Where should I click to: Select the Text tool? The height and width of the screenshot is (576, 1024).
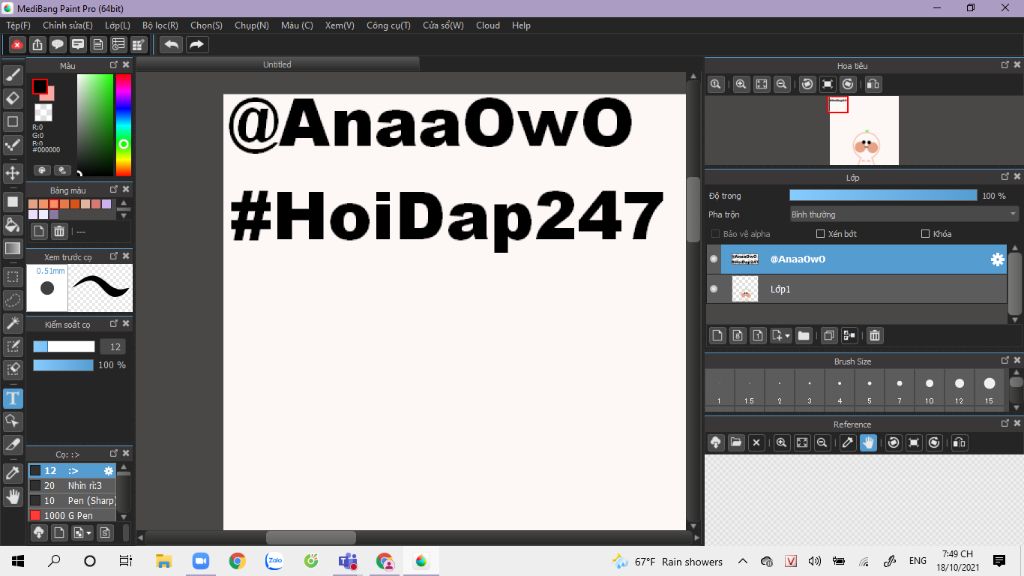(12, 398)
